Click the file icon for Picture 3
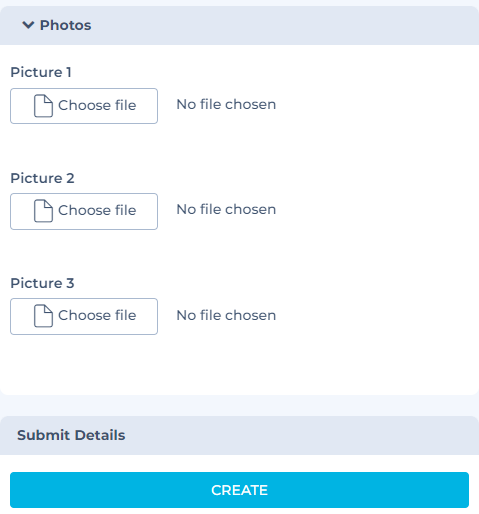Image resolution: width=479 pixels, height=514 pixels. (x=43, y=316)
